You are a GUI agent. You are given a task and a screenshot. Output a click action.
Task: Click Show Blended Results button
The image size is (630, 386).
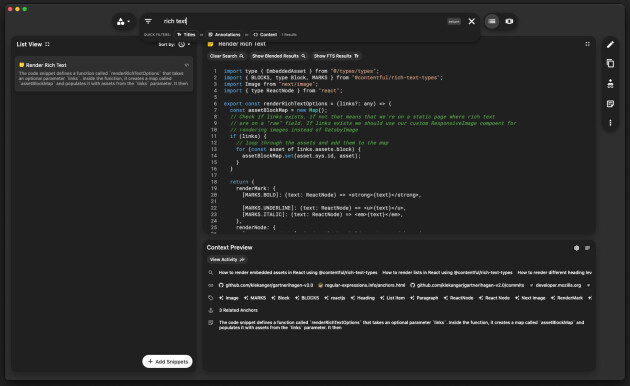pyautogui.click(x=278, y=56)
